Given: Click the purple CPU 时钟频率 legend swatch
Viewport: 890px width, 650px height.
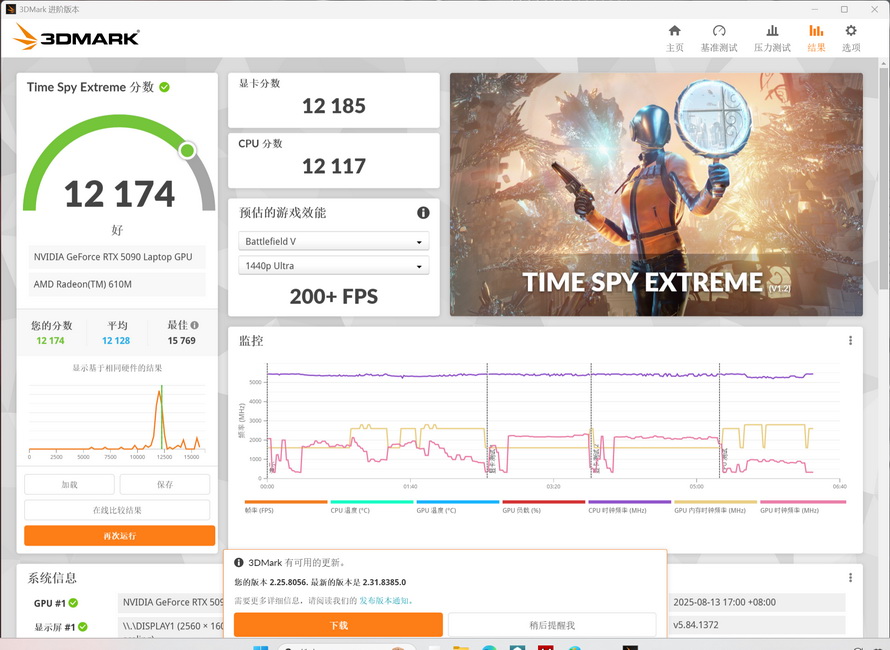Looking at the screenshot, I should click(629, 502).
